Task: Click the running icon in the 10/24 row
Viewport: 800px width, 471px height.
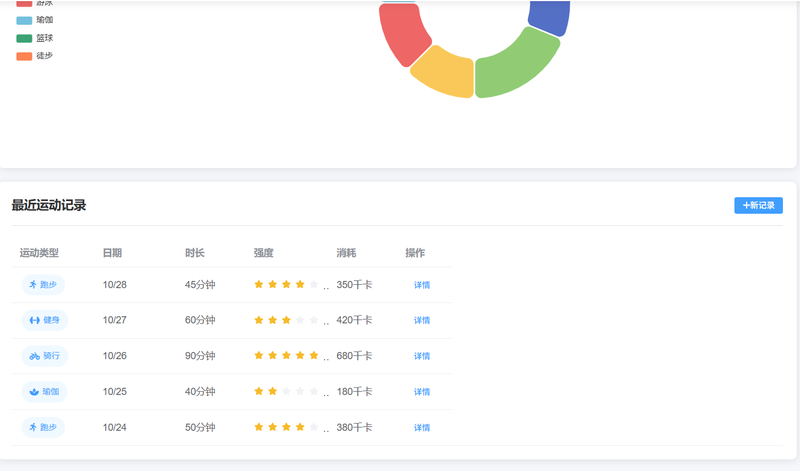Action: [x=33, y=427]
